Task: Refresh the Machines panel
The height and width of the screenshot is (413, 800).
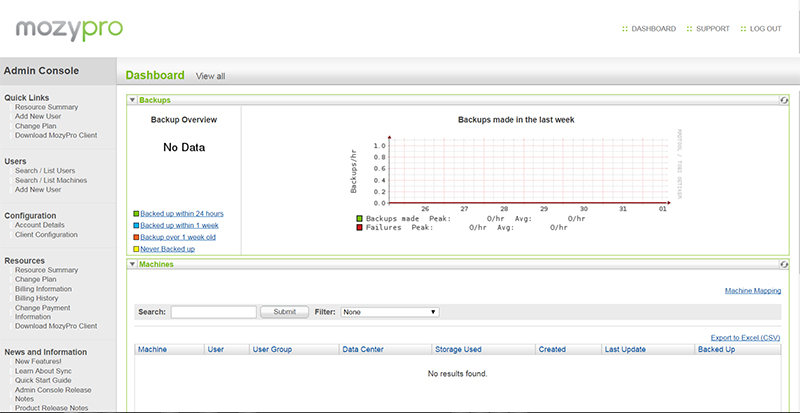Action: tap(784, 264)
